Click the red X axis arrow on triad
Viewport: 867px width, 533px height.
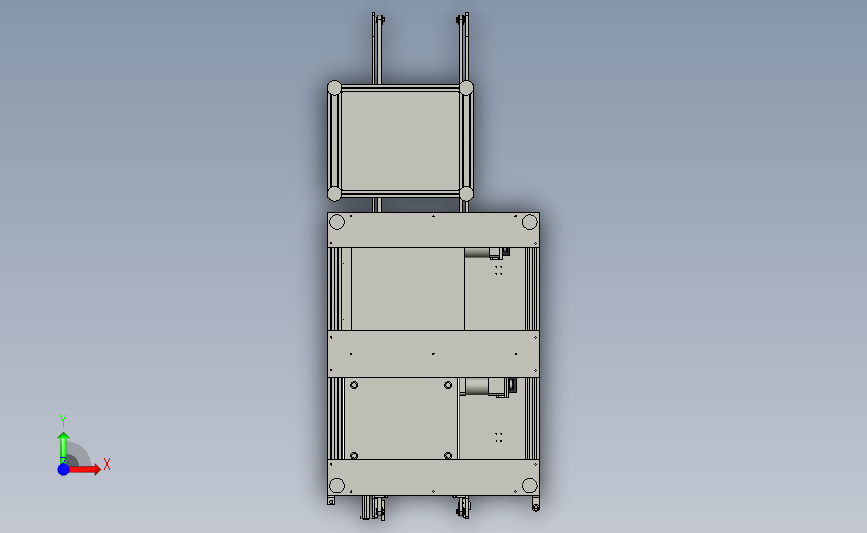[x=85, y=469]
